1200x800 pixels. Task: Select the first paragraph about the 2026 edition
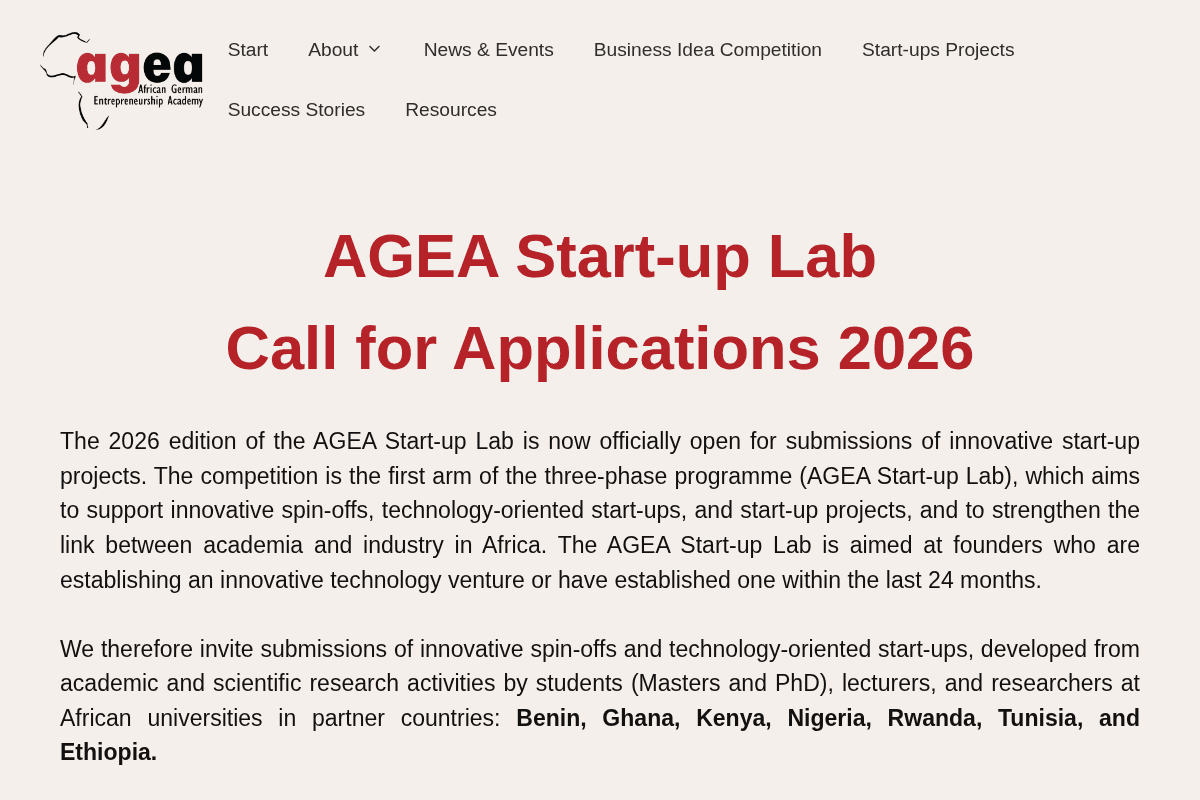600,509
